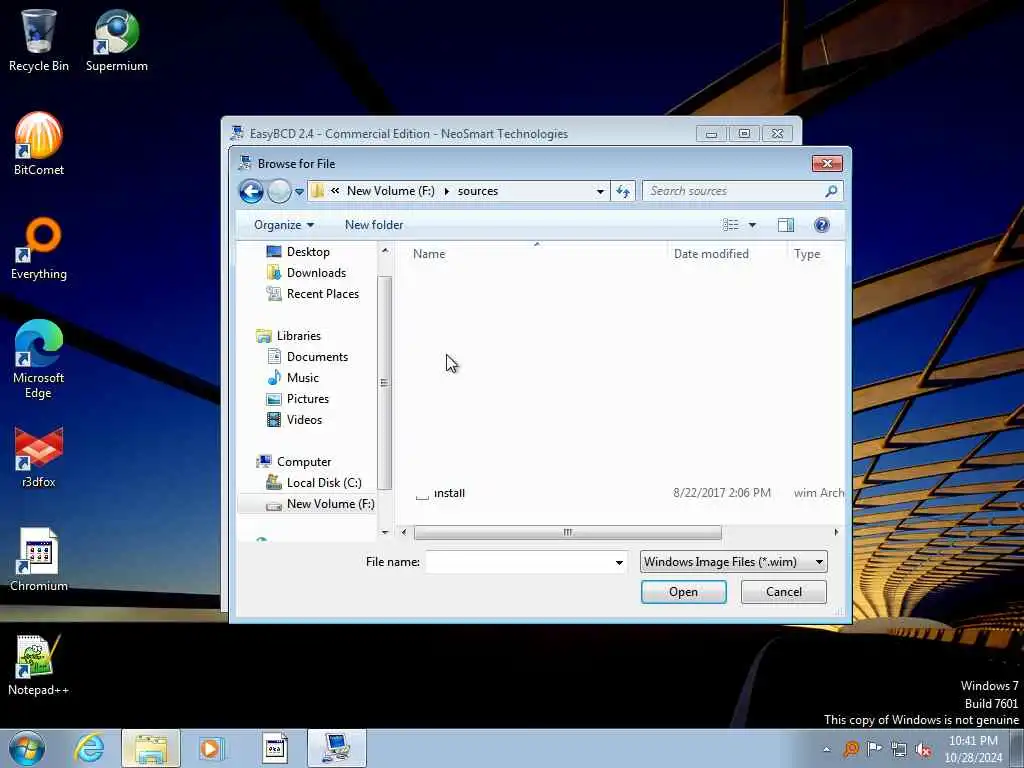Click in the File name field
This screenshot has height=768, width=1024.
coord(519,562)
